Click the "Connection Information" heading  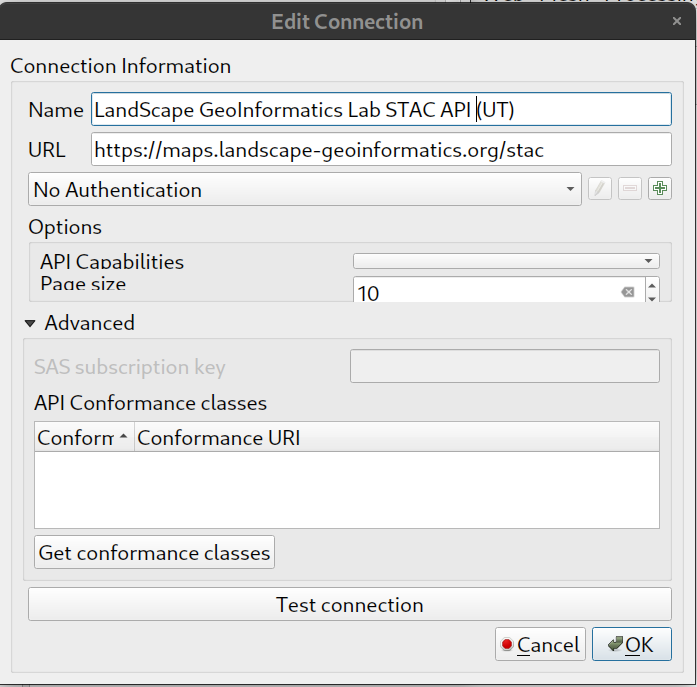(x=120, y=66)
